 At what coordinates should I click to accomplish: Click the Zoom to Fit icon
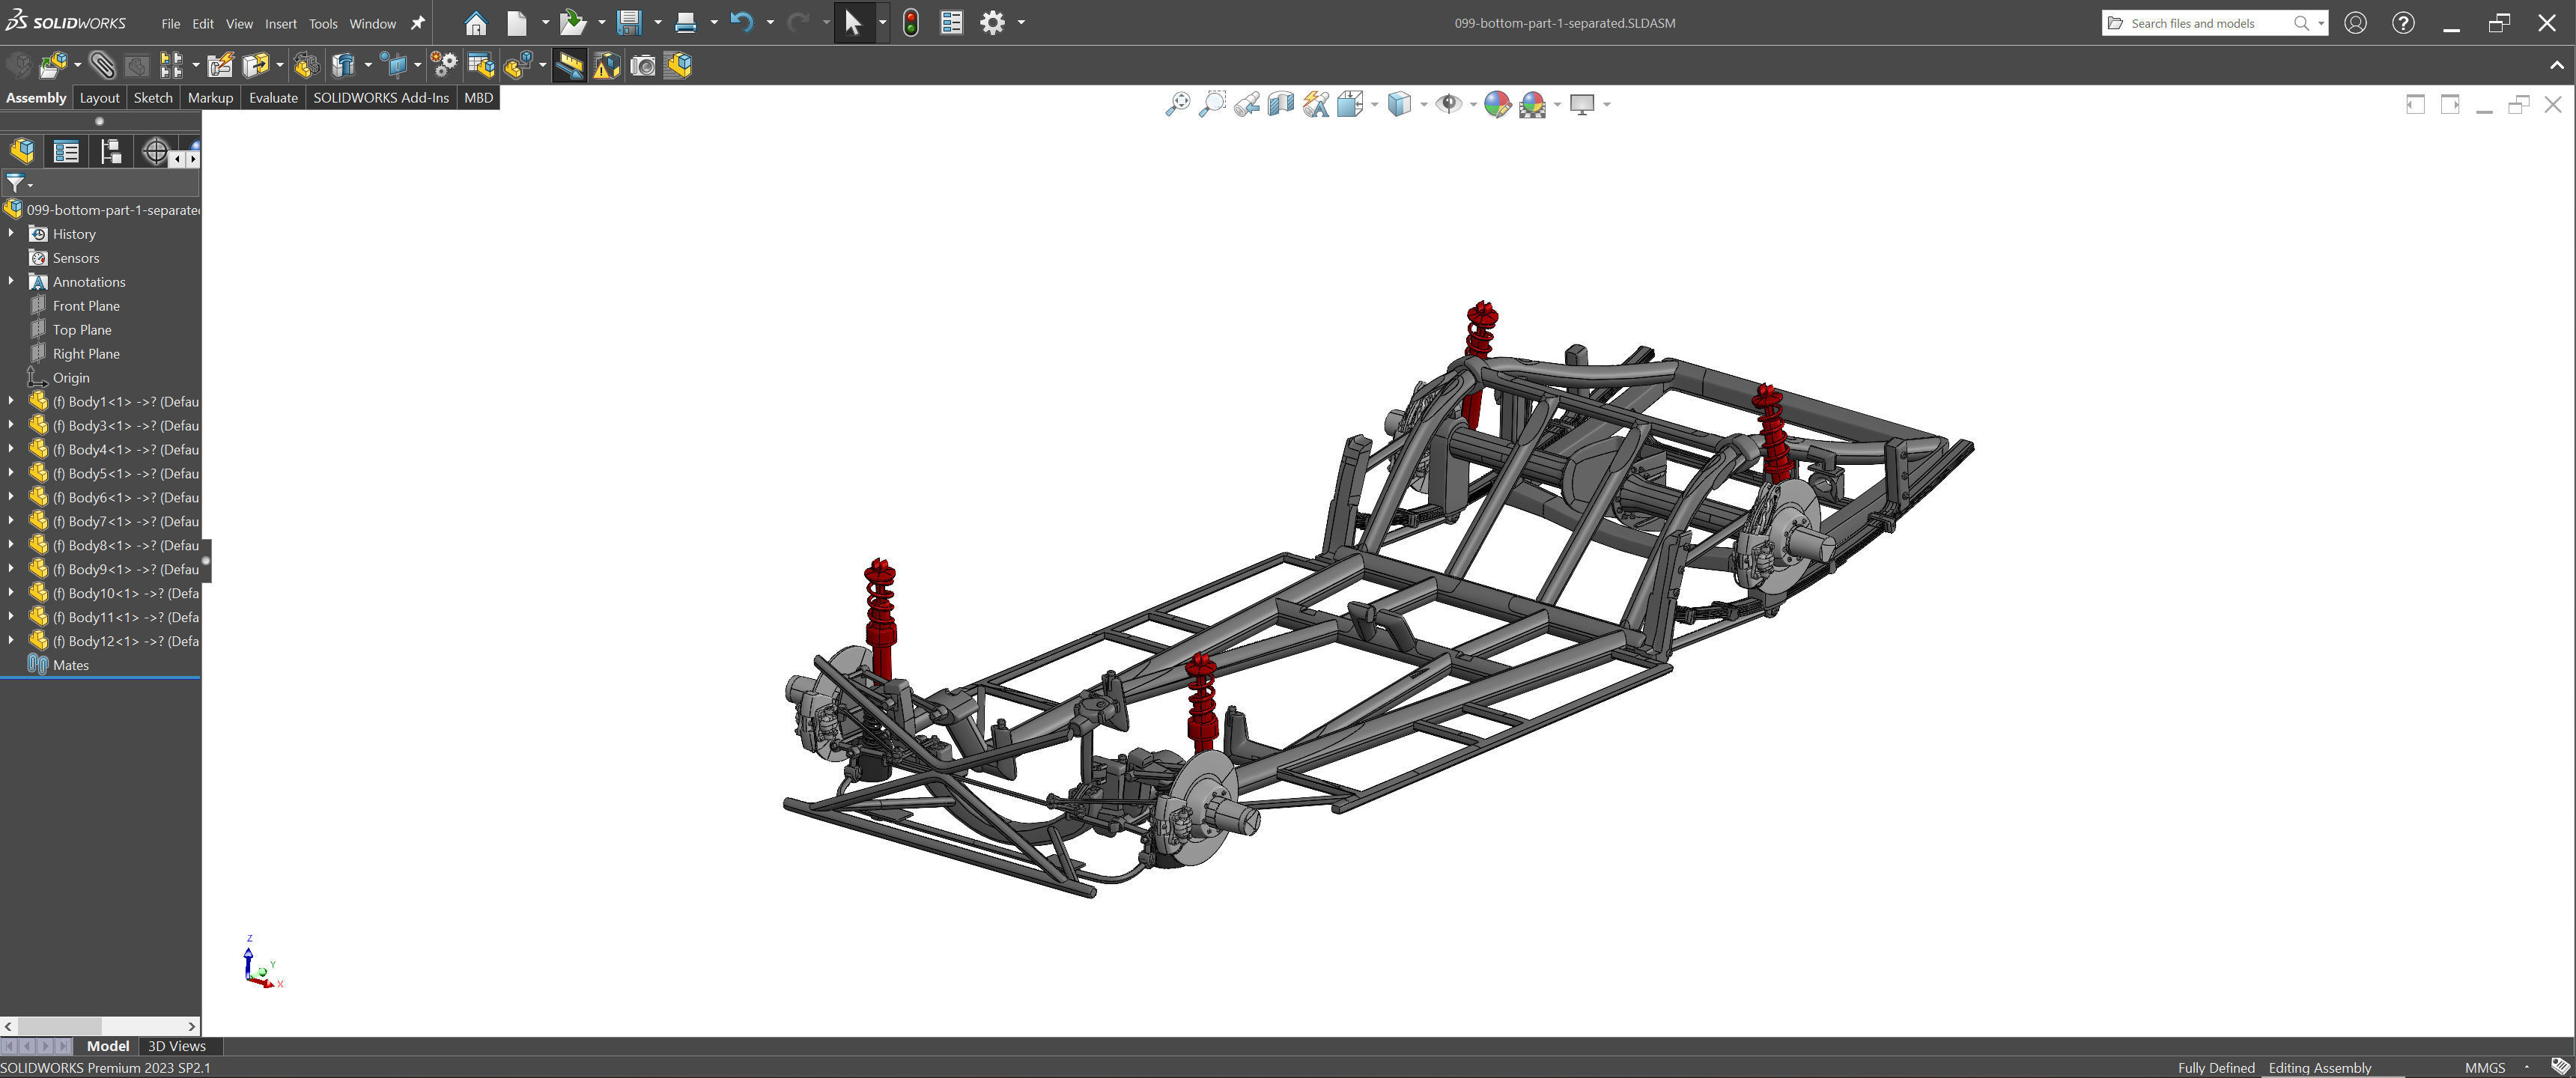click(1178, 104)
